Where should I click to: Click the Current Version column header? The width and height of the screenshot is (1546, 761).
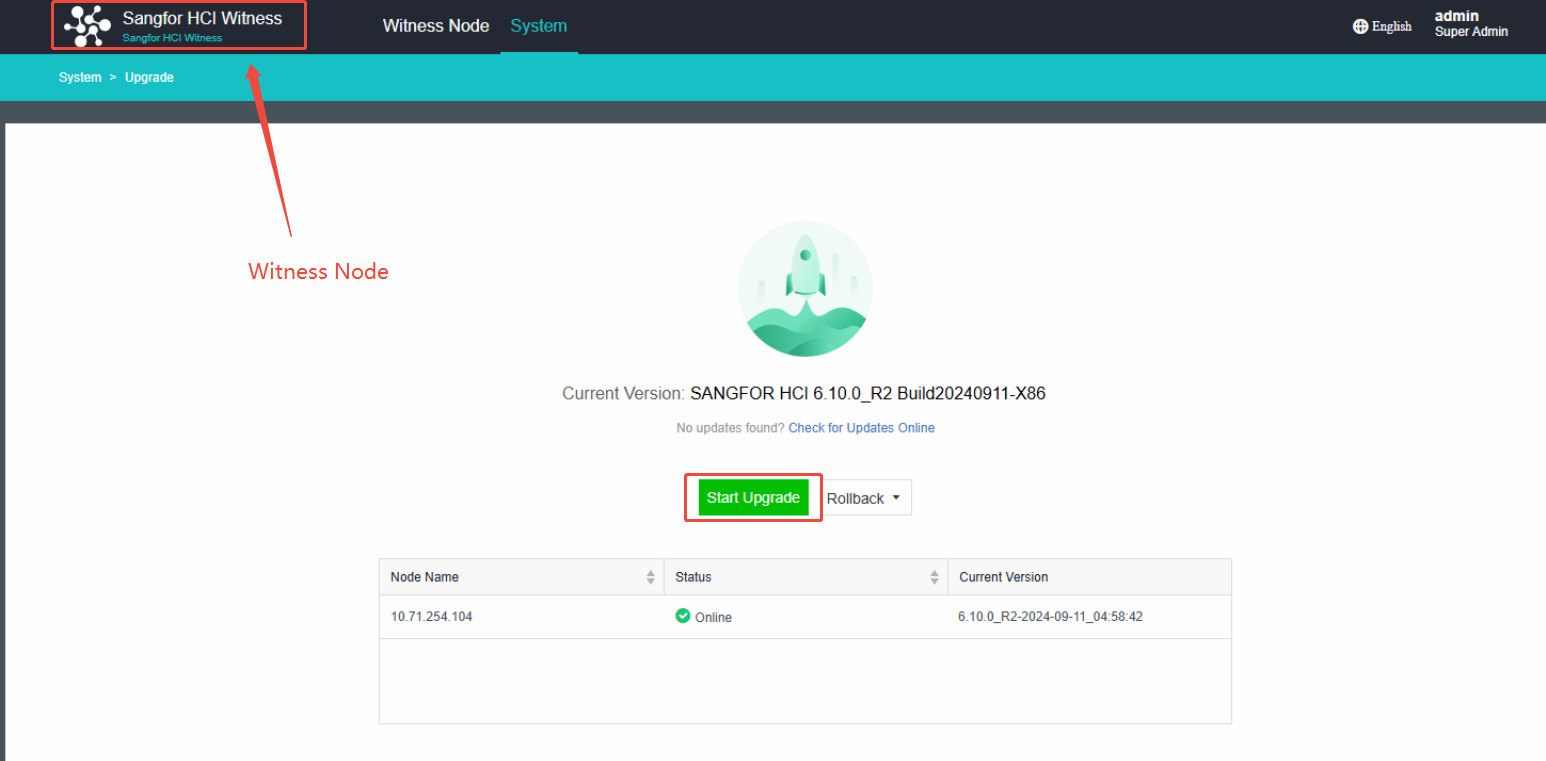[1089, 577]
